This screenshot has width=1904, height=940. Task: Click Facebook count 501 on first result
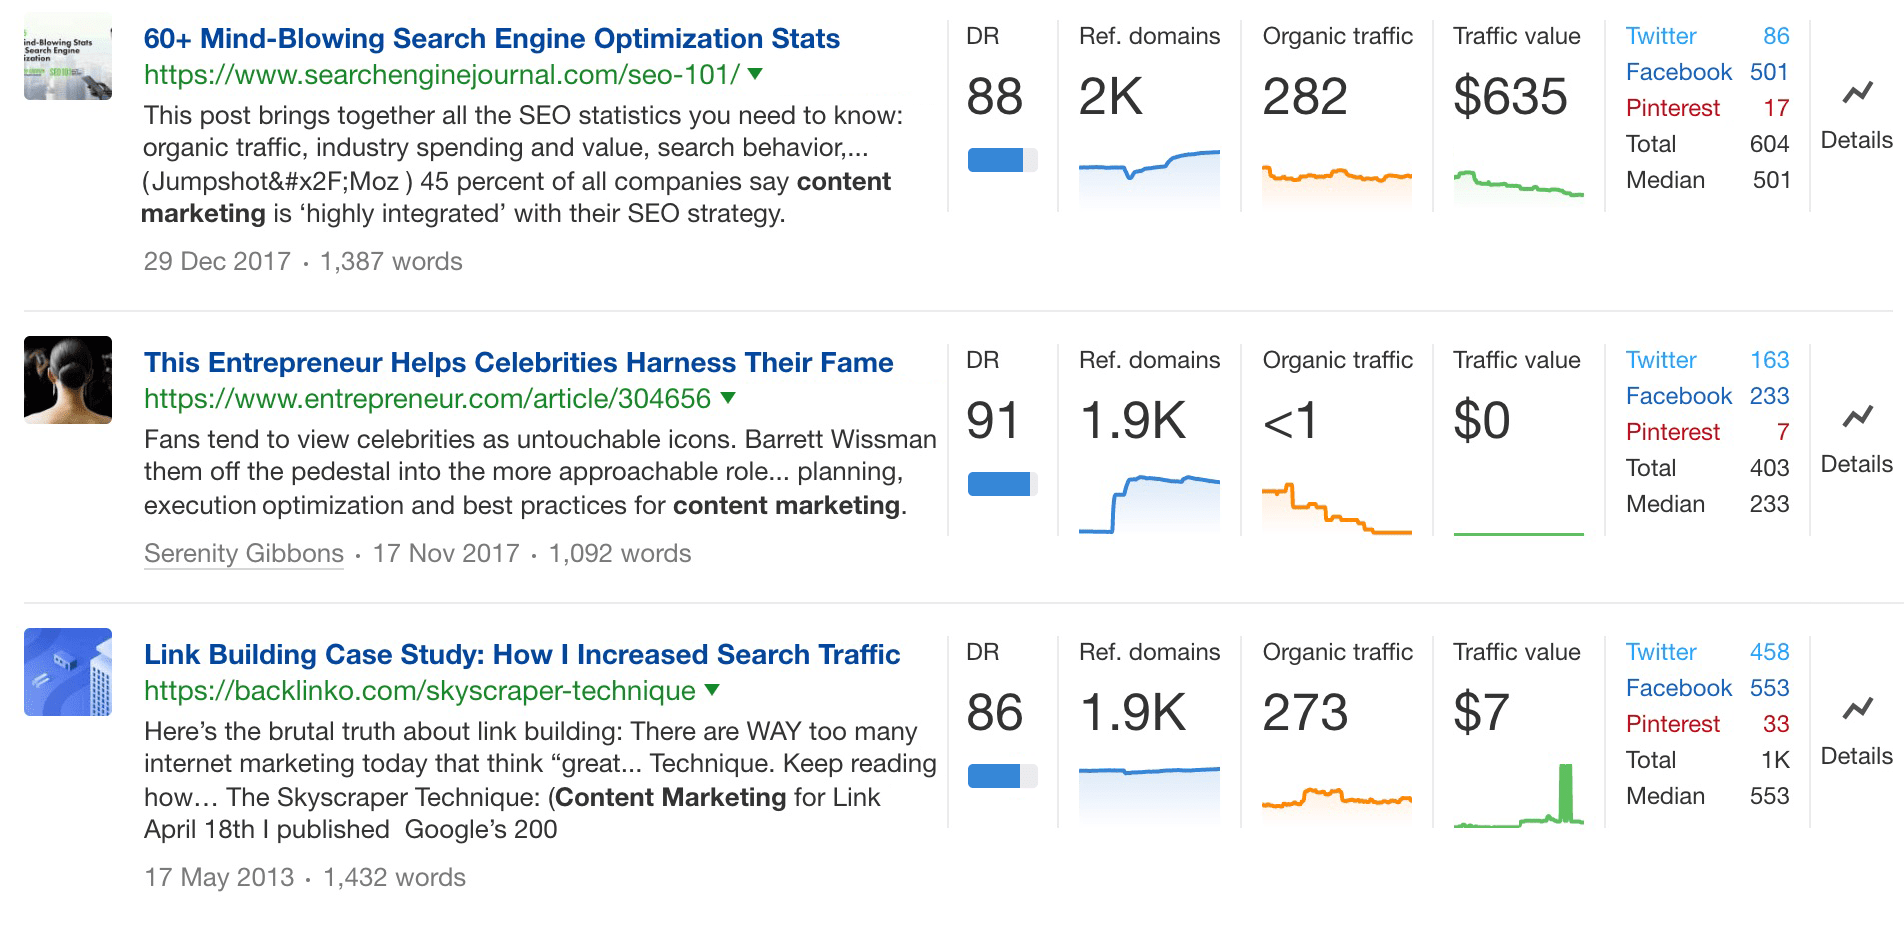click(1769, 72)
